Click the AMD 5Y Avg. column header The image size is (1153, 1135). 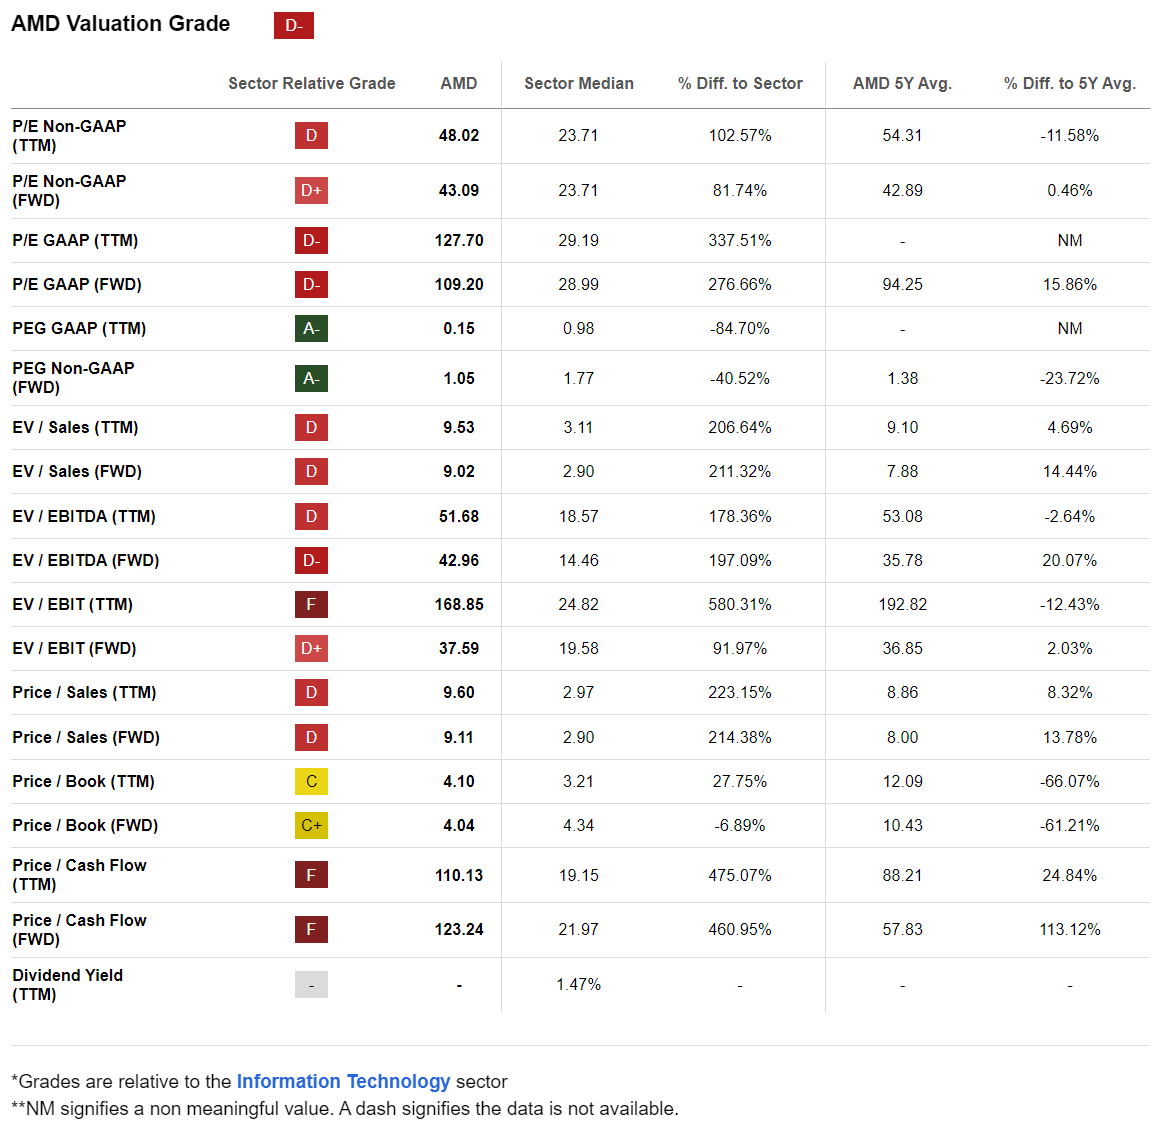pos(902,83)
